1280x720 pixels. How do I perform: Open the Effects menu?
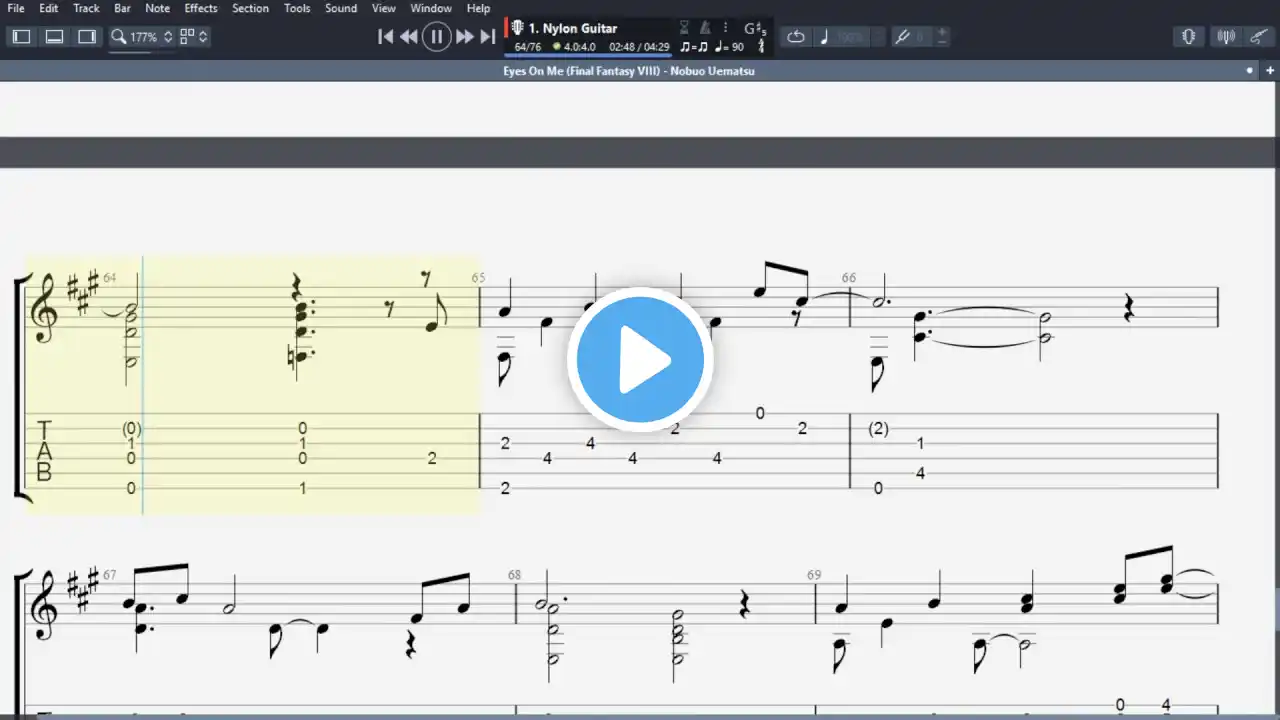201,8
